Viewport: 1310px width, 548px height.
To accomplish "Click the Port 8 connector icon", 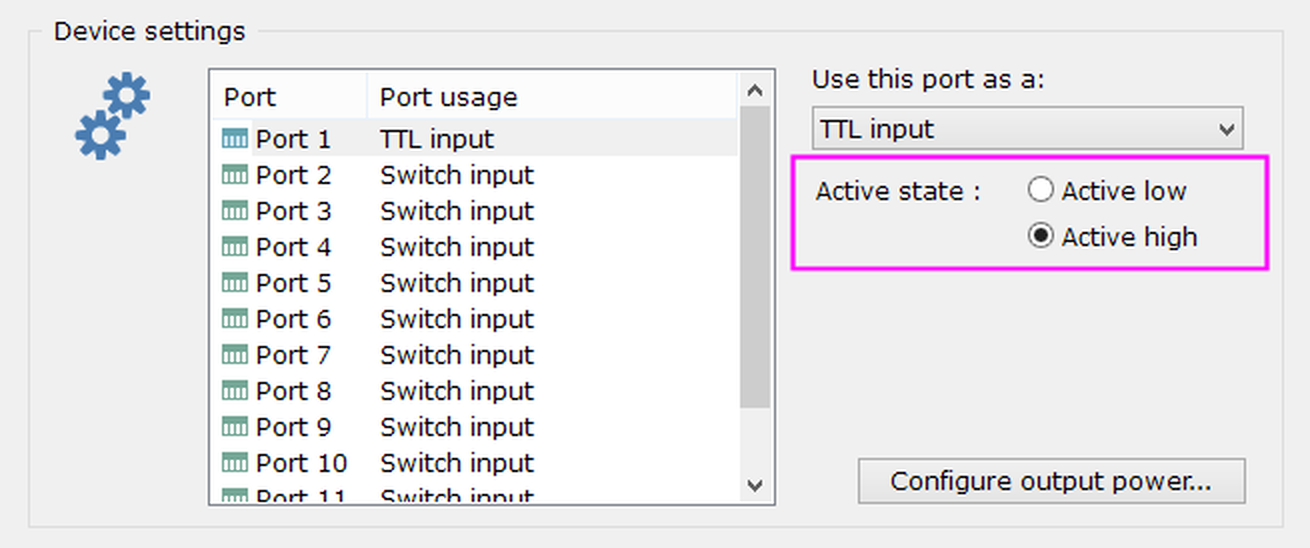I will 235,392.
